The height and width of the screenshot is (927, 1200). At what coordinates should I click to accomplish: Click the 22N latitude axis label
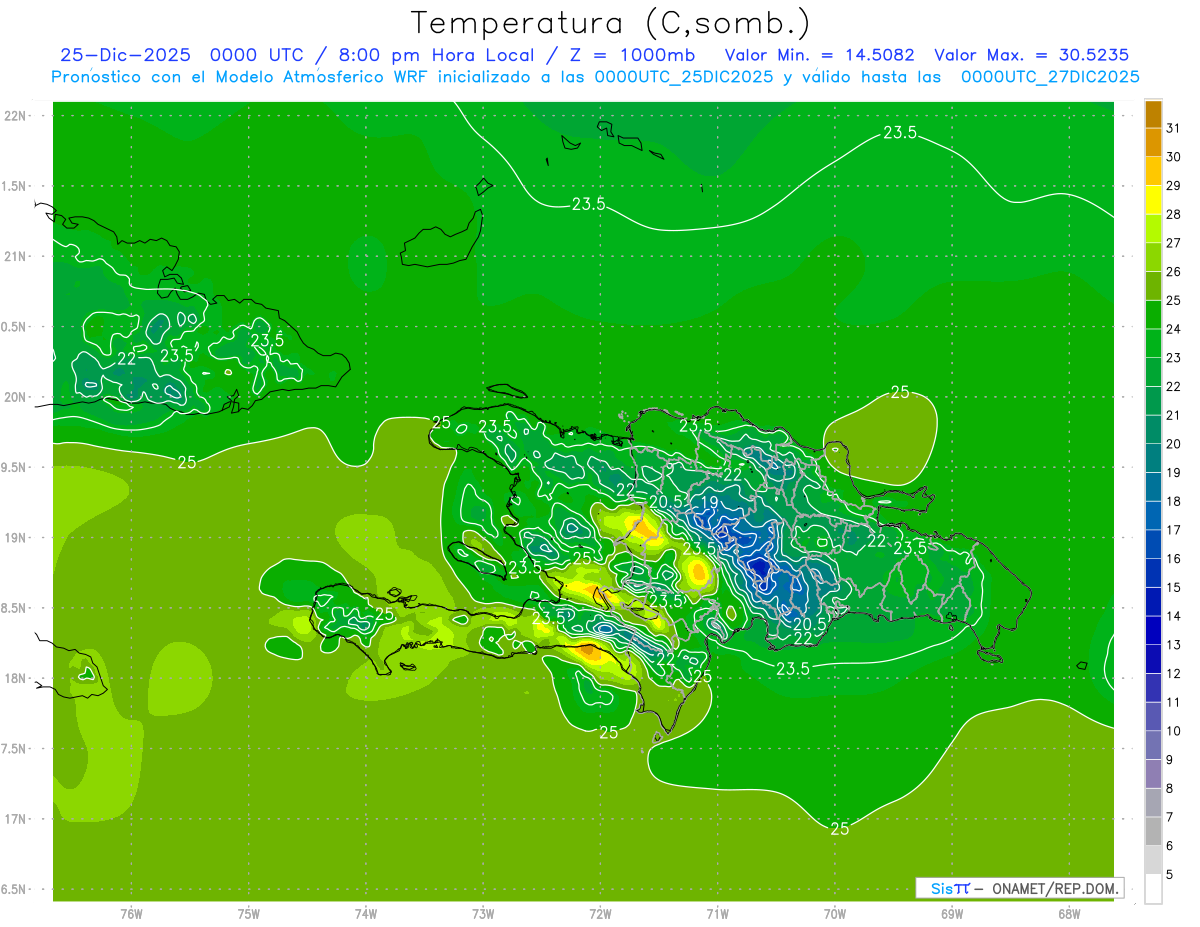pos(16,116)
